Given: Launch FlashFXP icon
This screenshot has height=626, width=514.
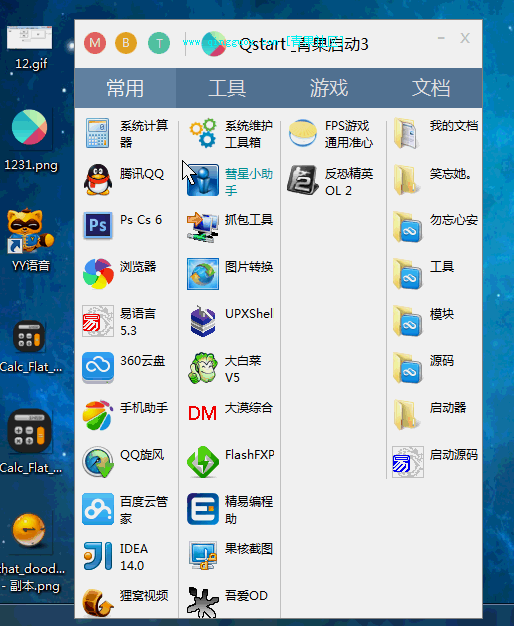Looking at the screenshot, I should click(203, 462).
